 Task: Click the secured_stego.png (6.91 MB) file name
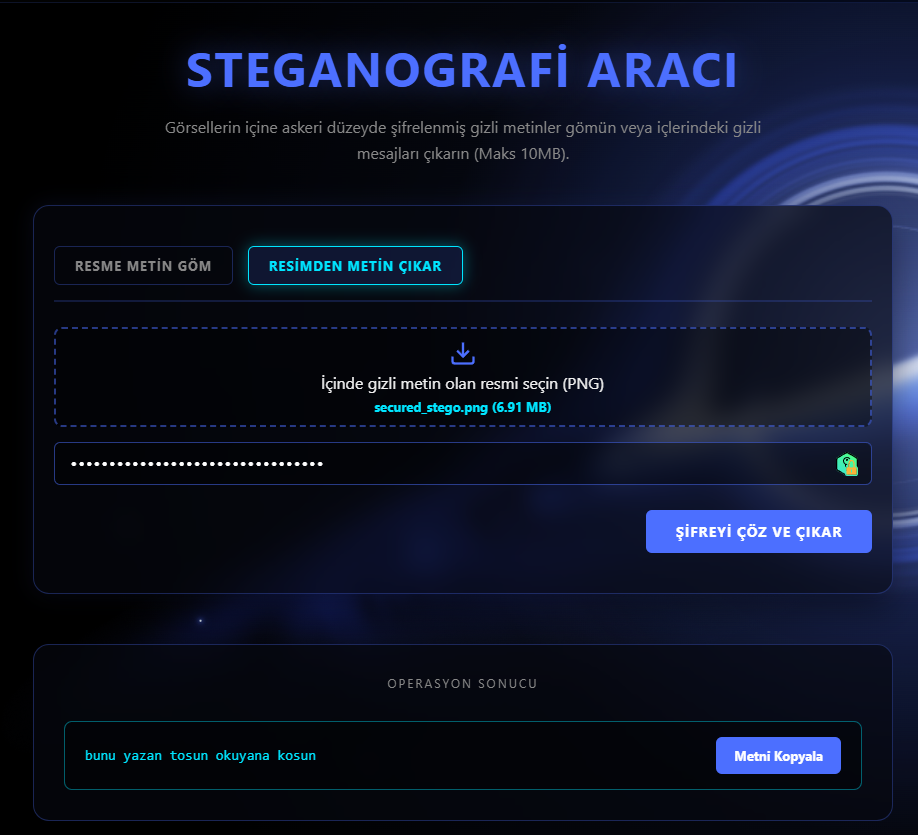[463, 408]
